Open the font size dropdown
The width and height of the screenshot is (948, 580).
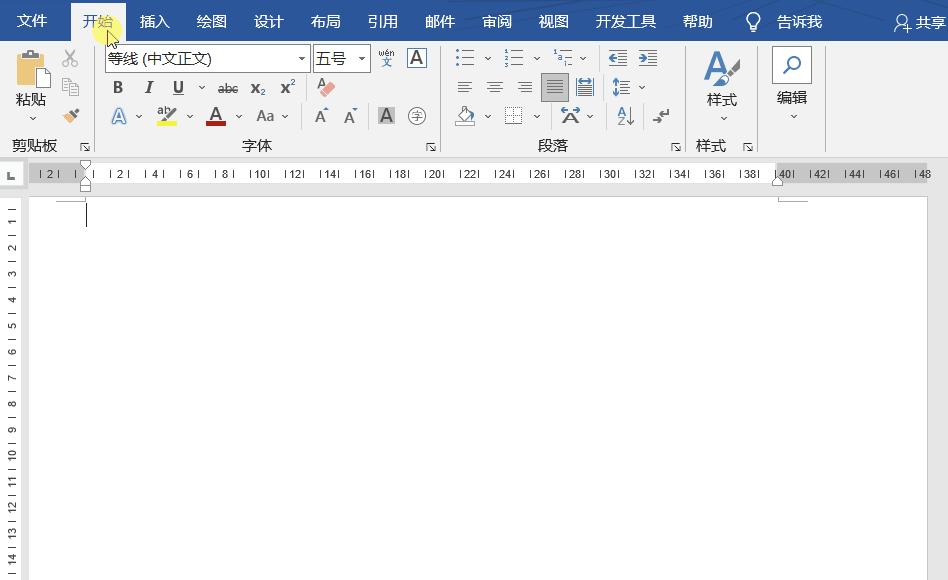click(360, 58)
